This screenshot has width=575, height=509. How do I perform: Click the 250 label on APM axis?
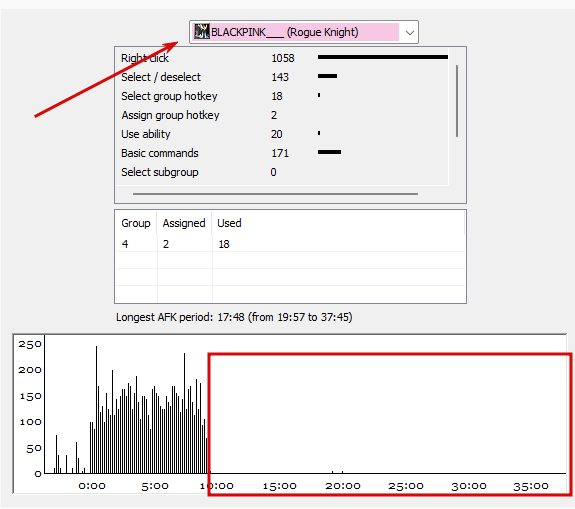(x=30, y=344)
